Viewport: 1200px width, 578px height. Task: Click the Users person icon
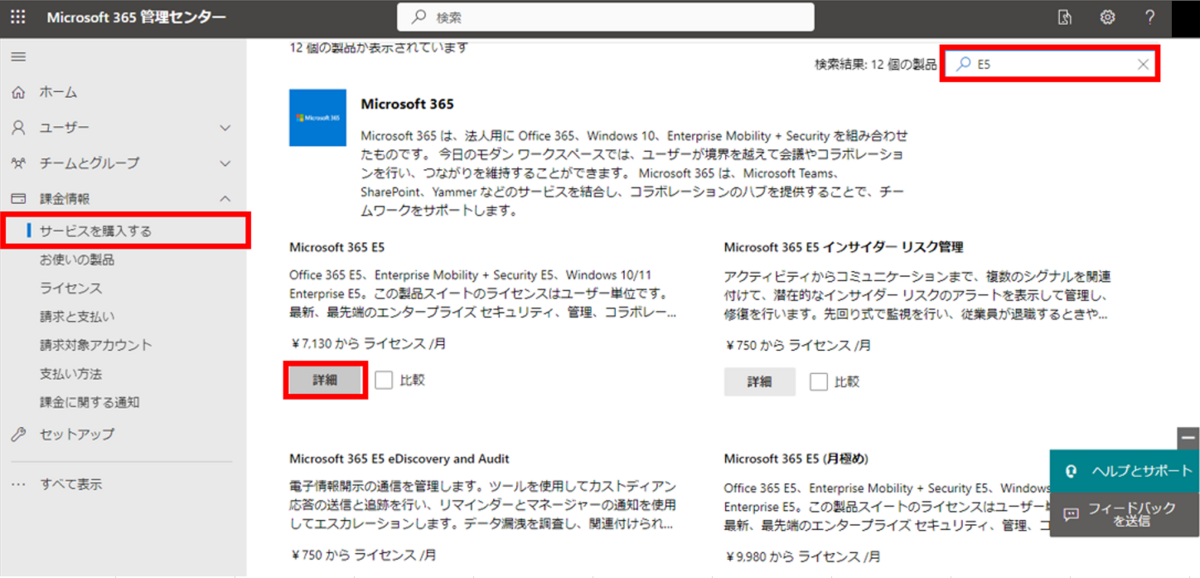tap(18, 128)
